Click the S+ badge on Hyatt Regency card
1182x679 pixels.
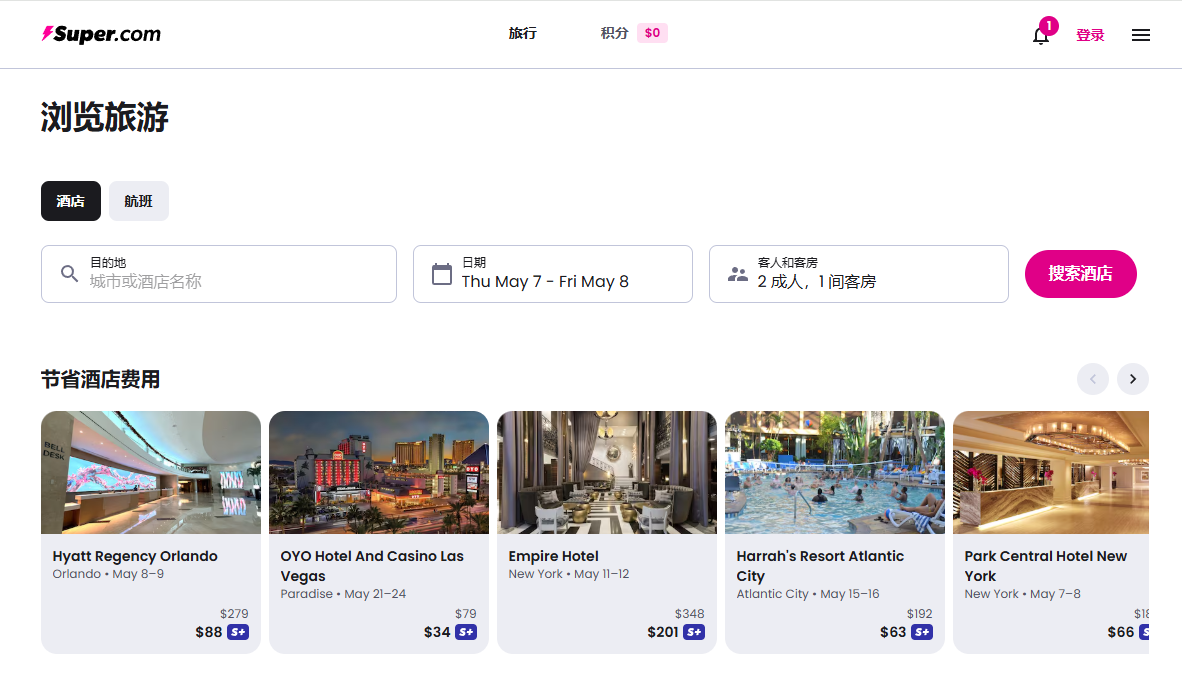click(238, 632)
